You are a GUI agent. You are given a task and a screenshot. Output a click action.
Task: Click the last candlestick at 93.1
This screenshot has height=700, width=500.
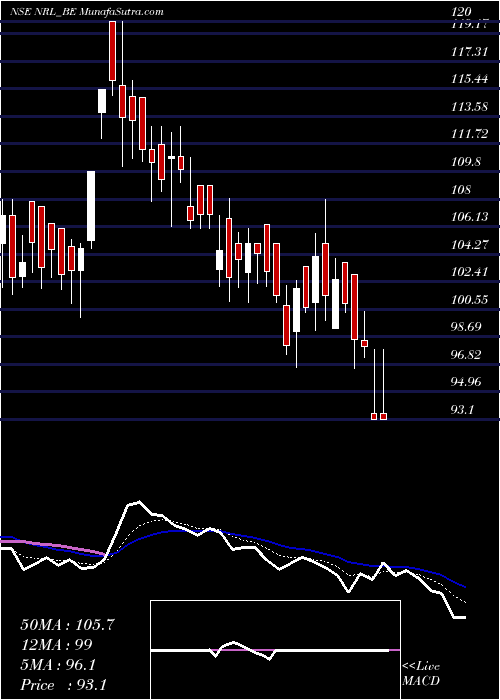[x=383, y=384]
